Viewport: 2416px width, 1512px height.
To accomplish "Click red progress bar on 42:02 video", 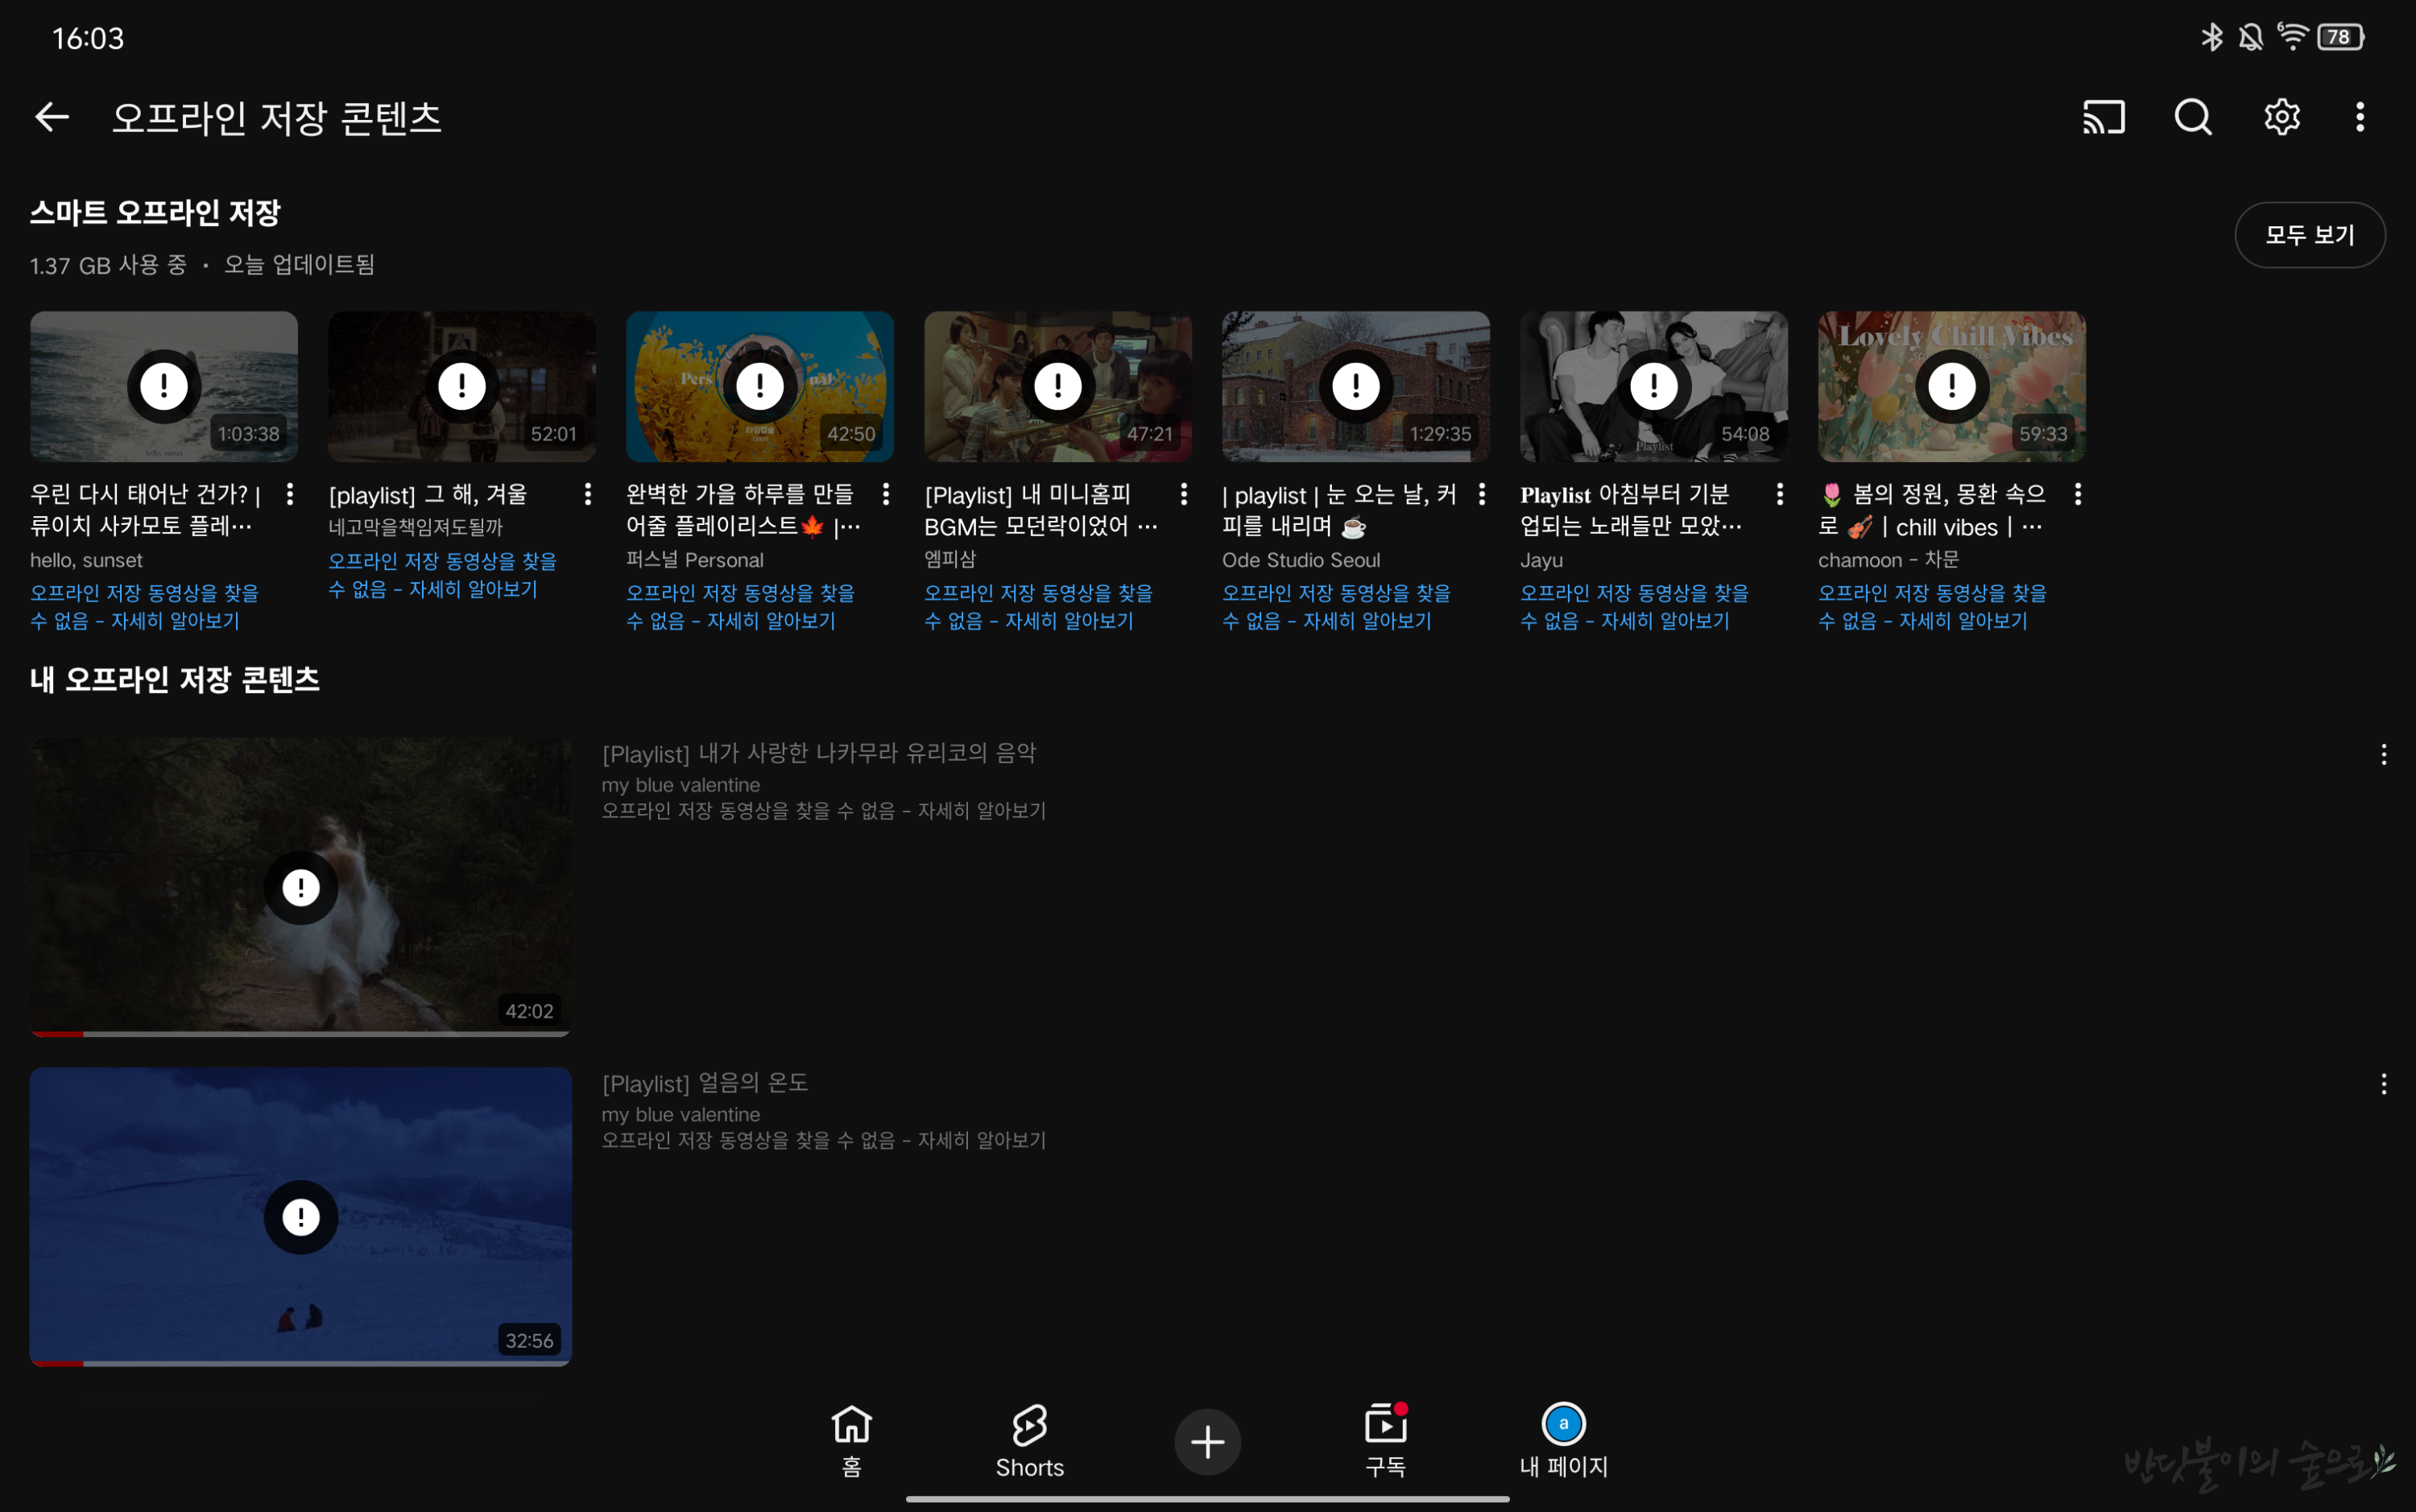I will pos(57,1033).
